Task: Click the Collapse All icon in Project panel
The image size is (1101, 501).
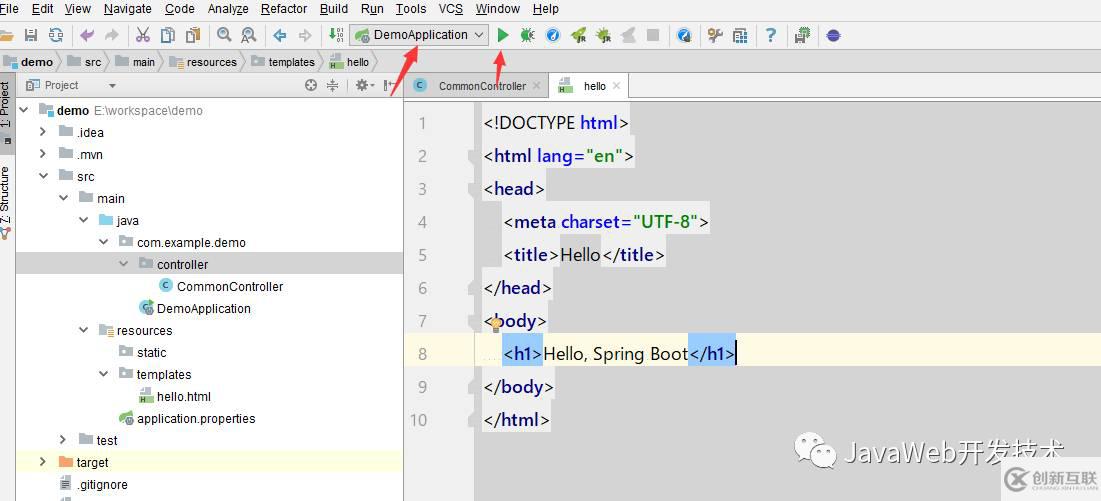Action: pyautogui.click(x=333, y=85)
